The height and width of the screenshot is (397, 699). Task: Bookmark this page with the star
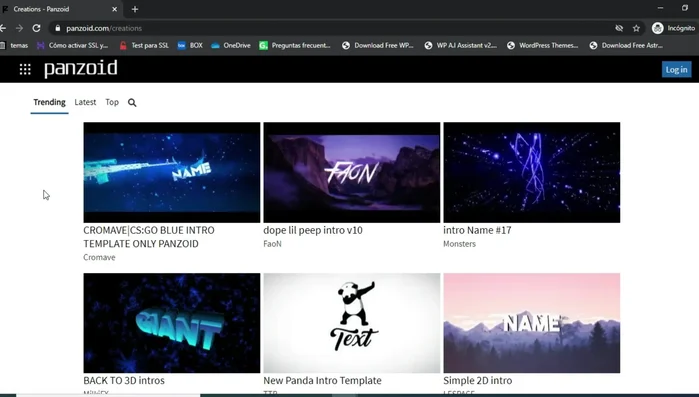tap(636, 28)
